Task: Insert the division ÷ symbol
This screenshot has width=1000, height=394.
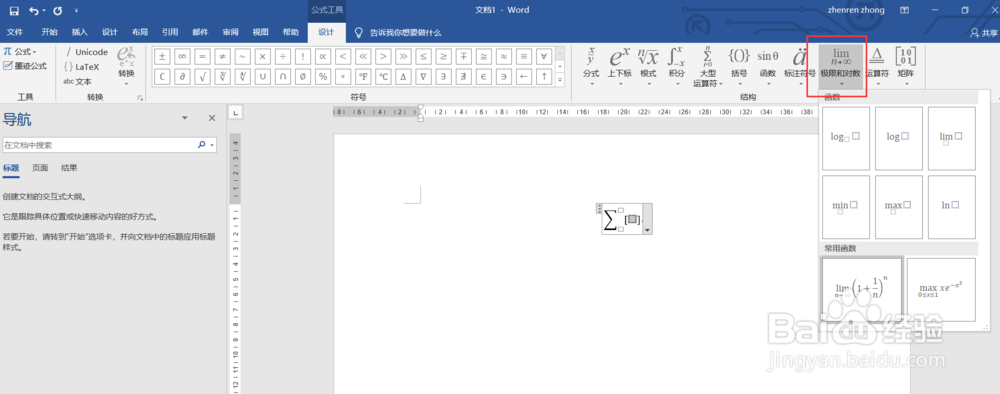Action: tap(283, 56)
